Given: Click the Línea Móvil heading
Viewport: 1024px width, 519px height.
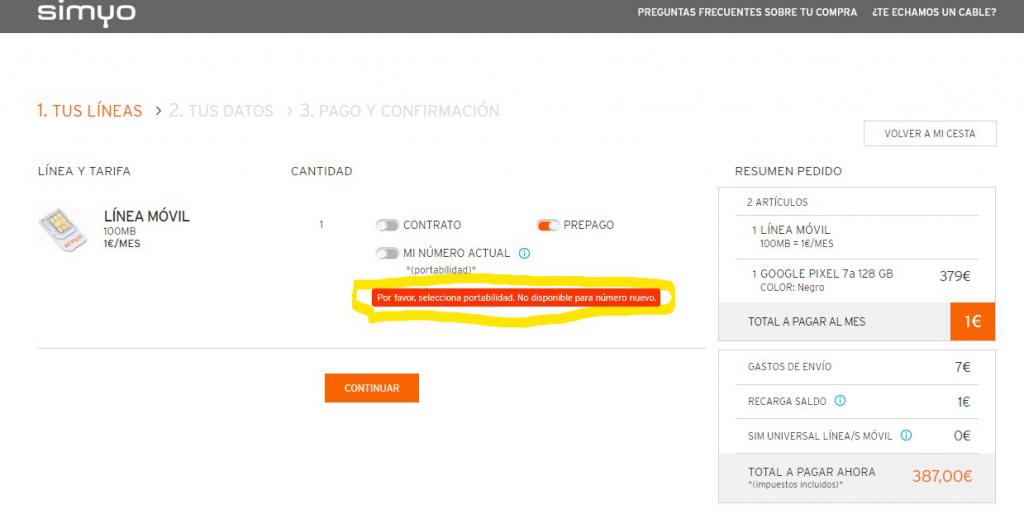Looking at the screenshot, I should point(146,217).
